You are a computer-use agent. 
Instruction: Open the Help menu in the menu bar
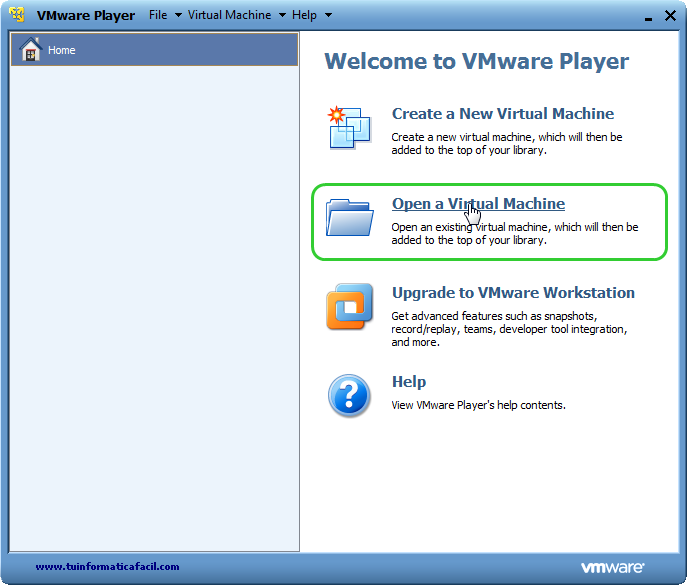tap(304, 15)
